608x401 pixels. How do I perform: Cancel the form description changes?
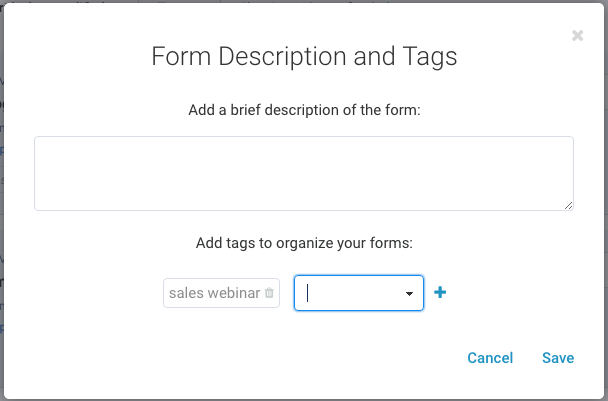(490, 358)
